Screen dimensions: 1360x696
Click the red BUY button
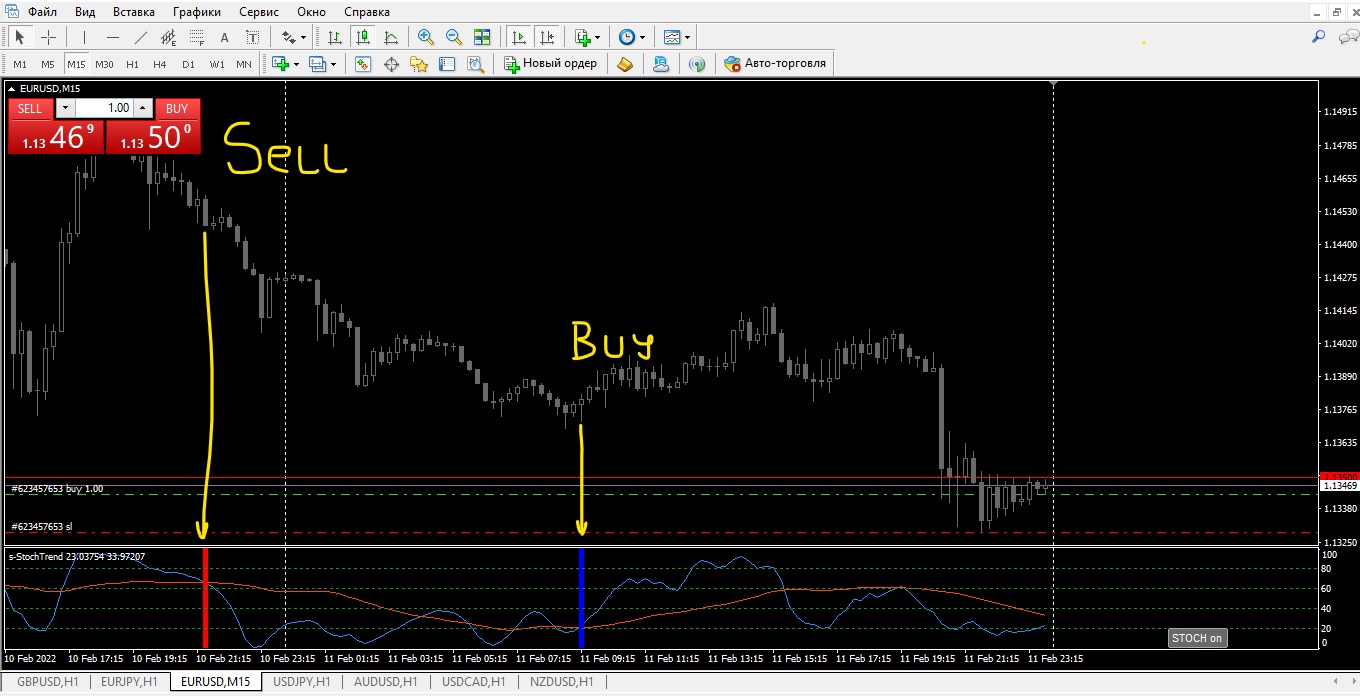177,108
